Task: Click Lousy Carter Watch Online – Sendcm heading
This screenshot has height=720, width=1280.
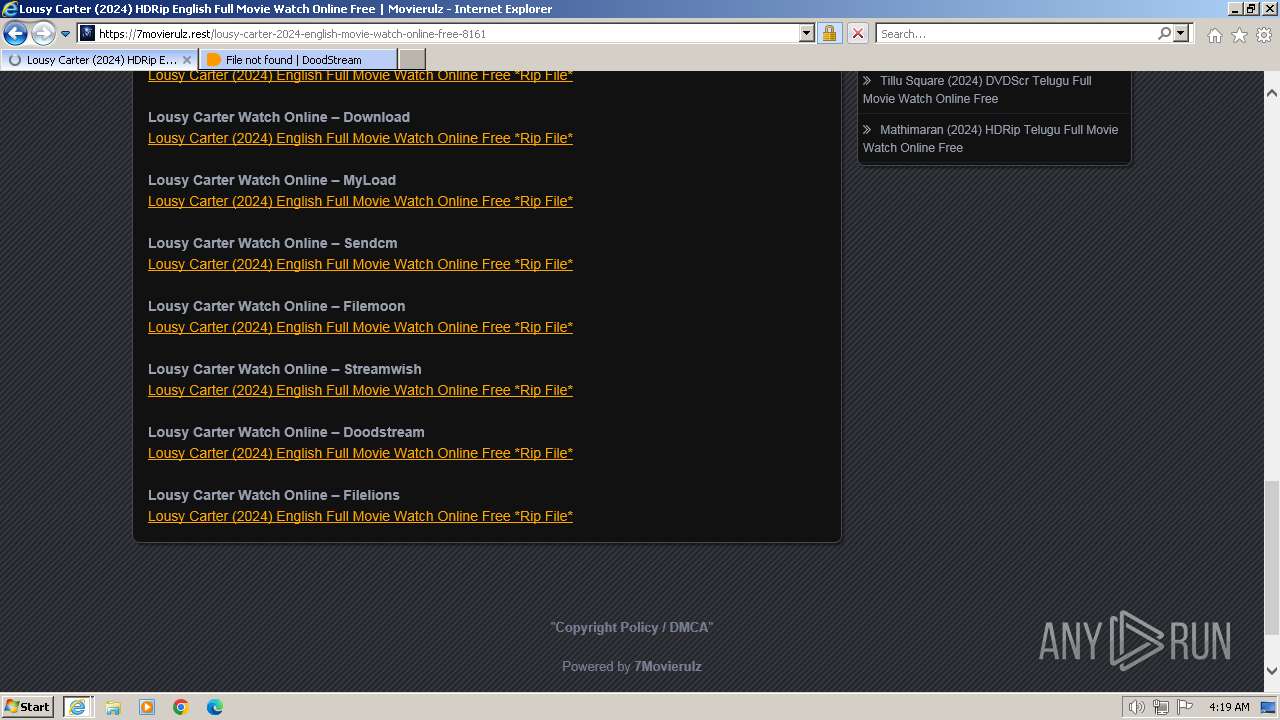Action: [273, 243]
